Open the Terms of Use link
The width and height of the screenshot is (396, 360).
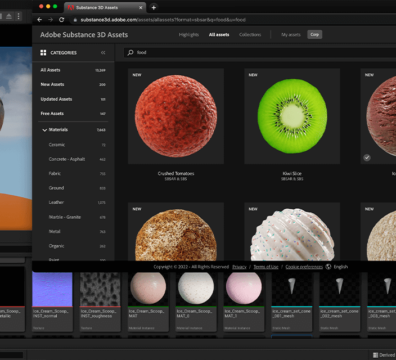click(x=266, y=267)
